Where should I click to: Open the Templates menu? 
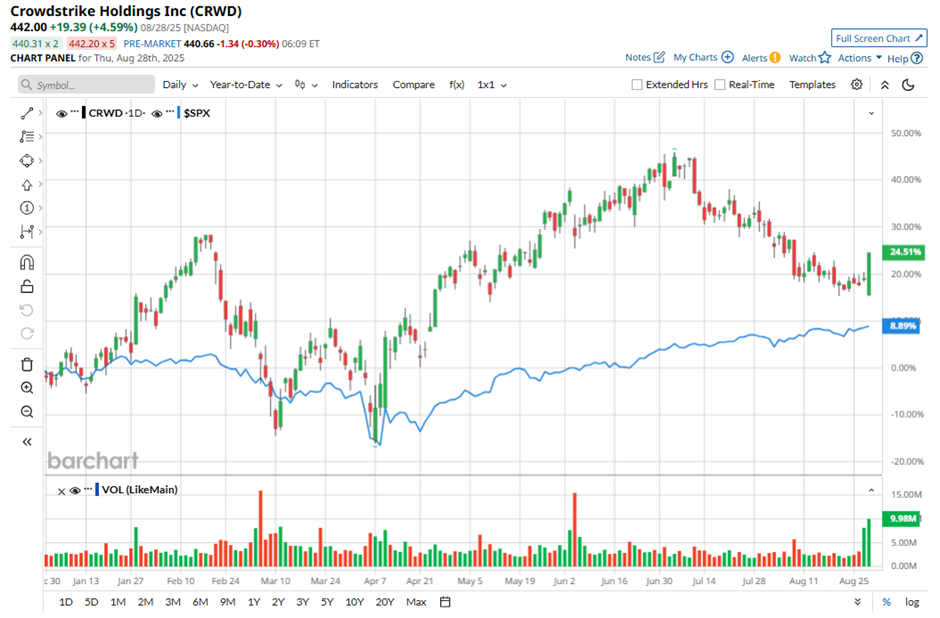(812, 85)
